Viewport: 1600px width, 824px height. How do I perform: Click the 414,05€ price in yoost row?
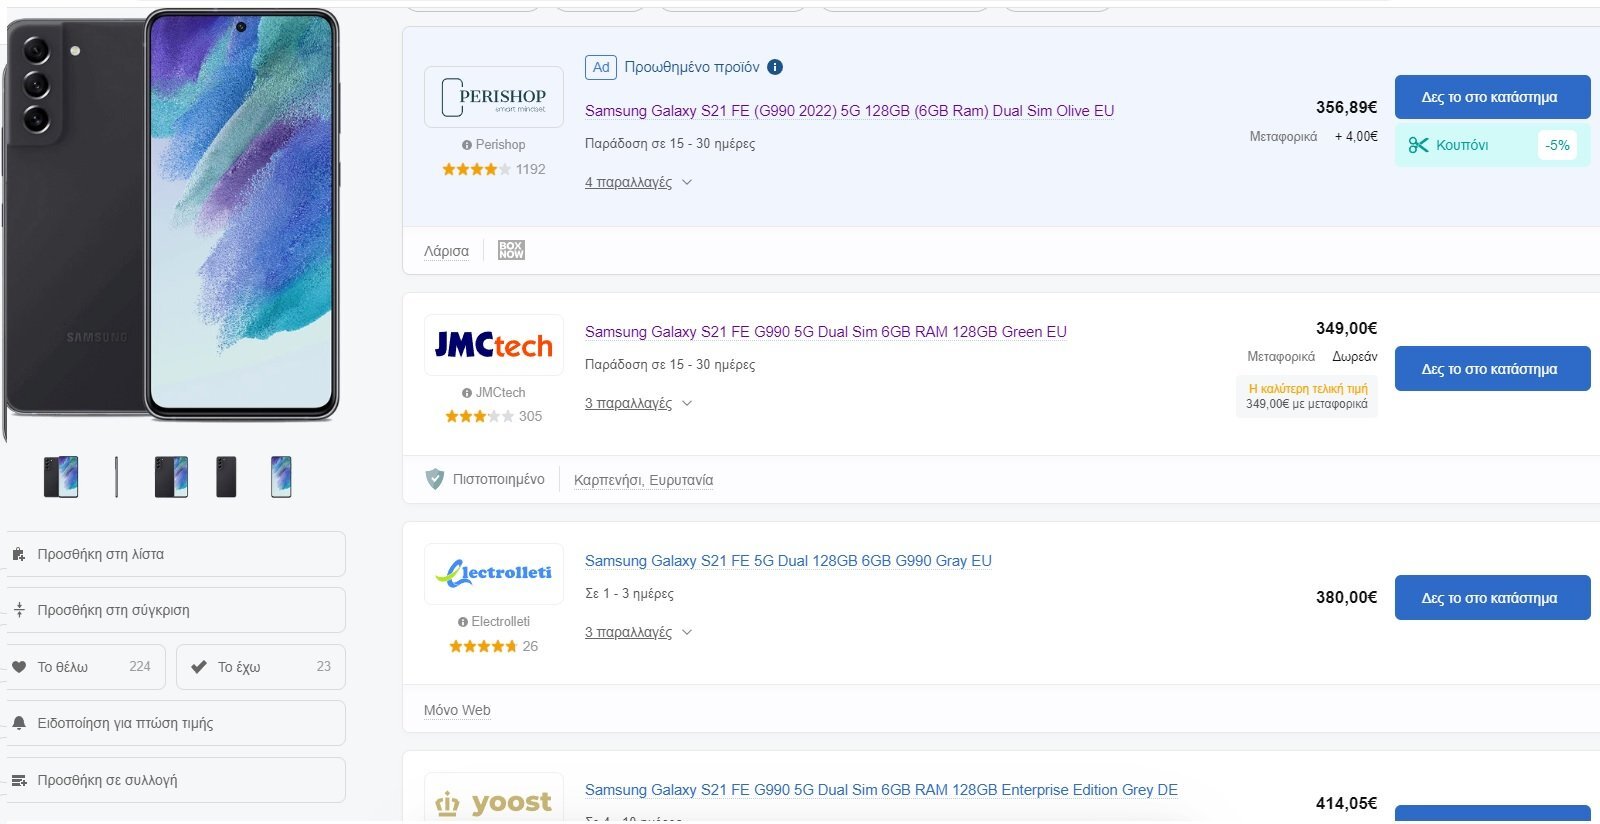[x=1346, y=803]
